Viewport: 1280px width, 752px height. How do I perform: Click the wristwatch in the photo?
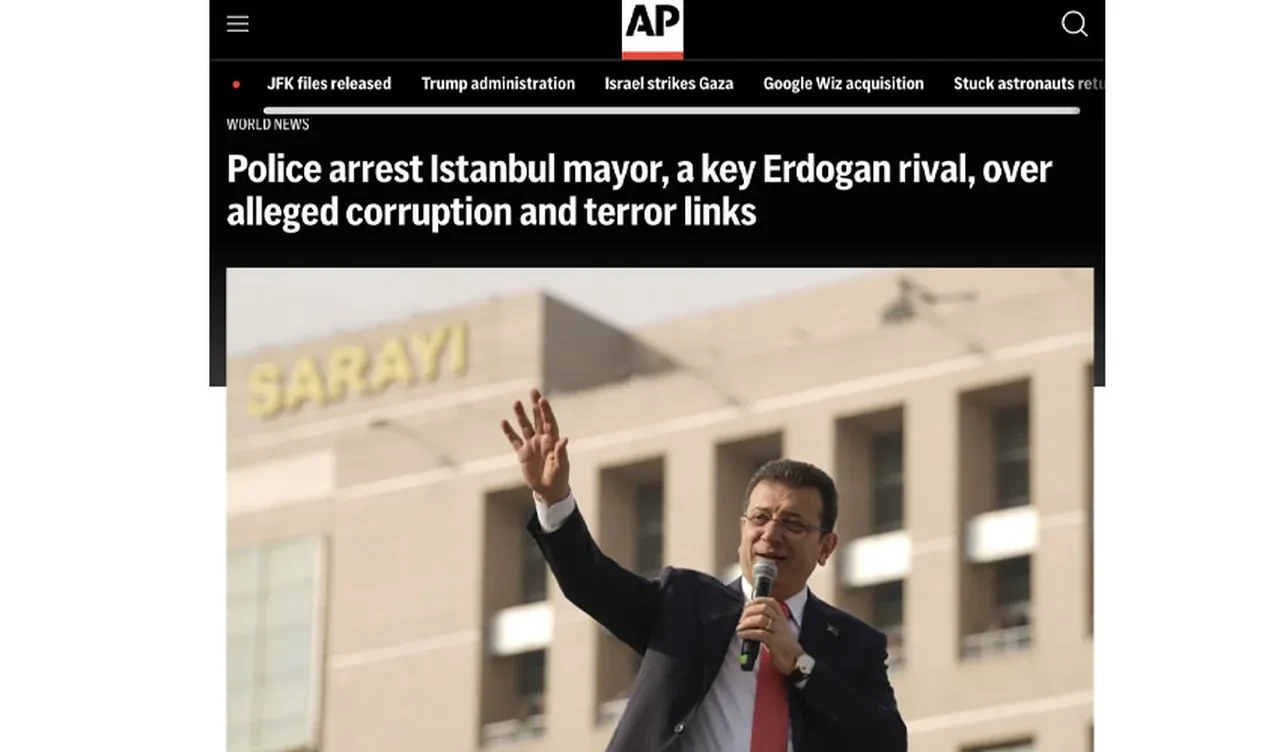(x=800, y=670)
